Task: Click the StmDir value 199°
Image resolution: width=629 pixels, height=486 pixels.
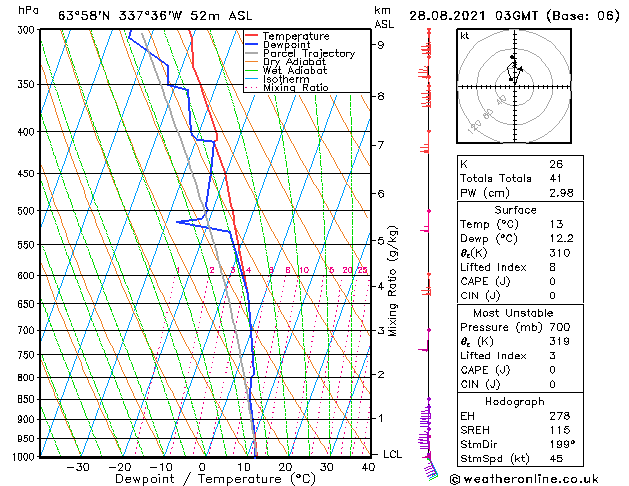Action: click(x=562, y=444)
